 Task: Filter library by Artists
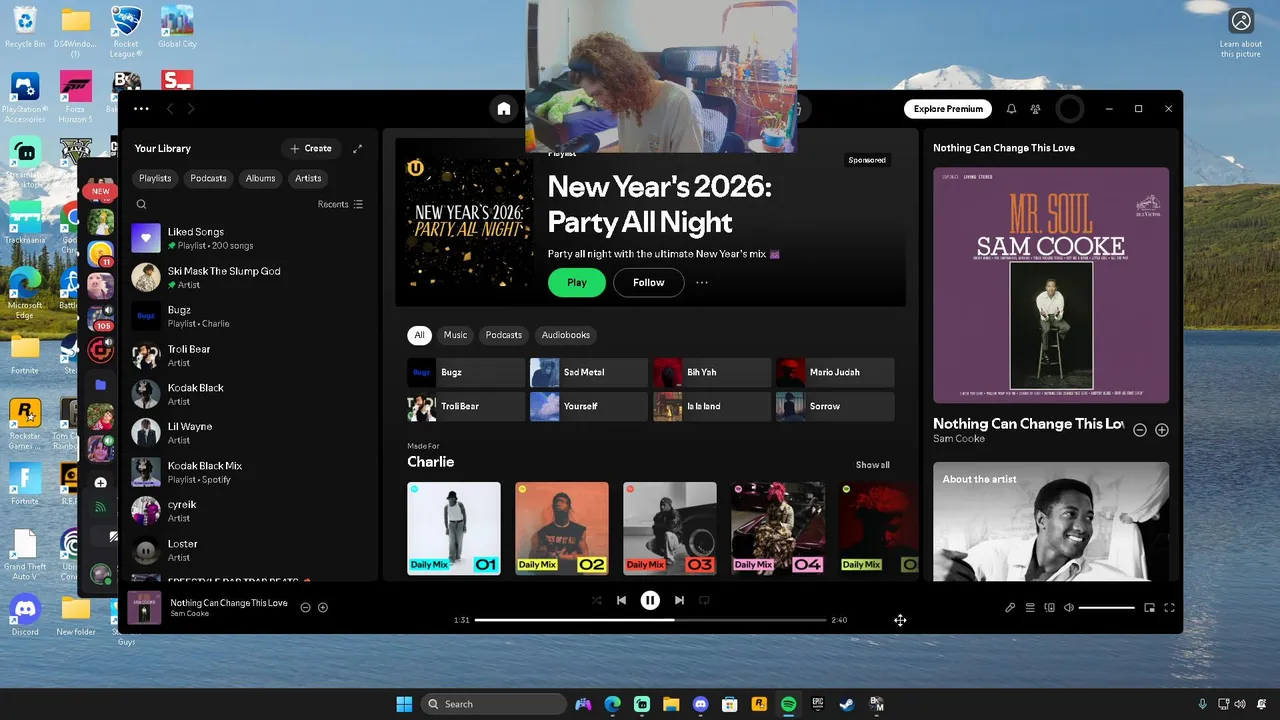pos(308,178)
